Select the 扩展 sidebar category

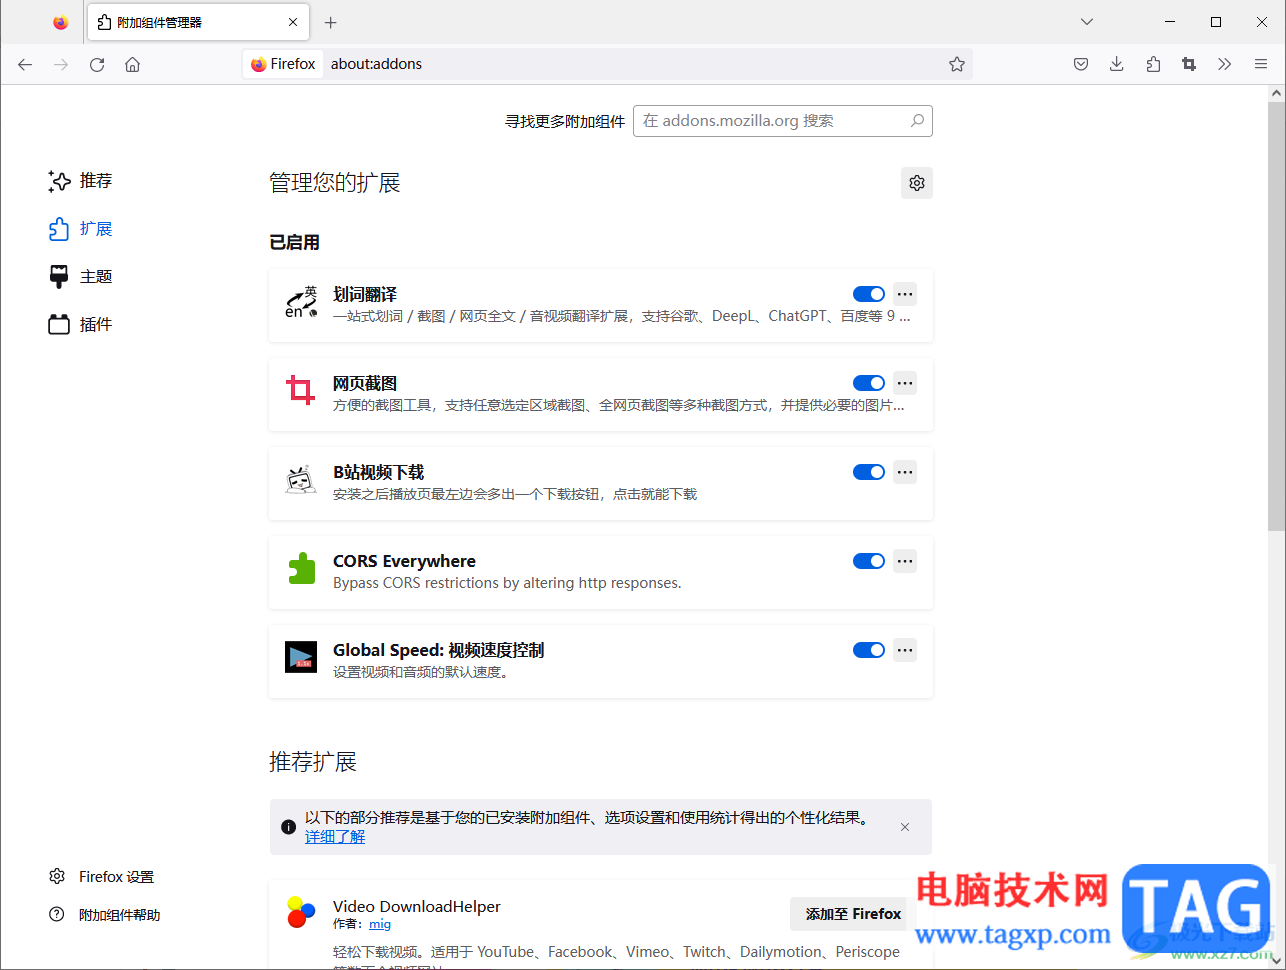81,229
